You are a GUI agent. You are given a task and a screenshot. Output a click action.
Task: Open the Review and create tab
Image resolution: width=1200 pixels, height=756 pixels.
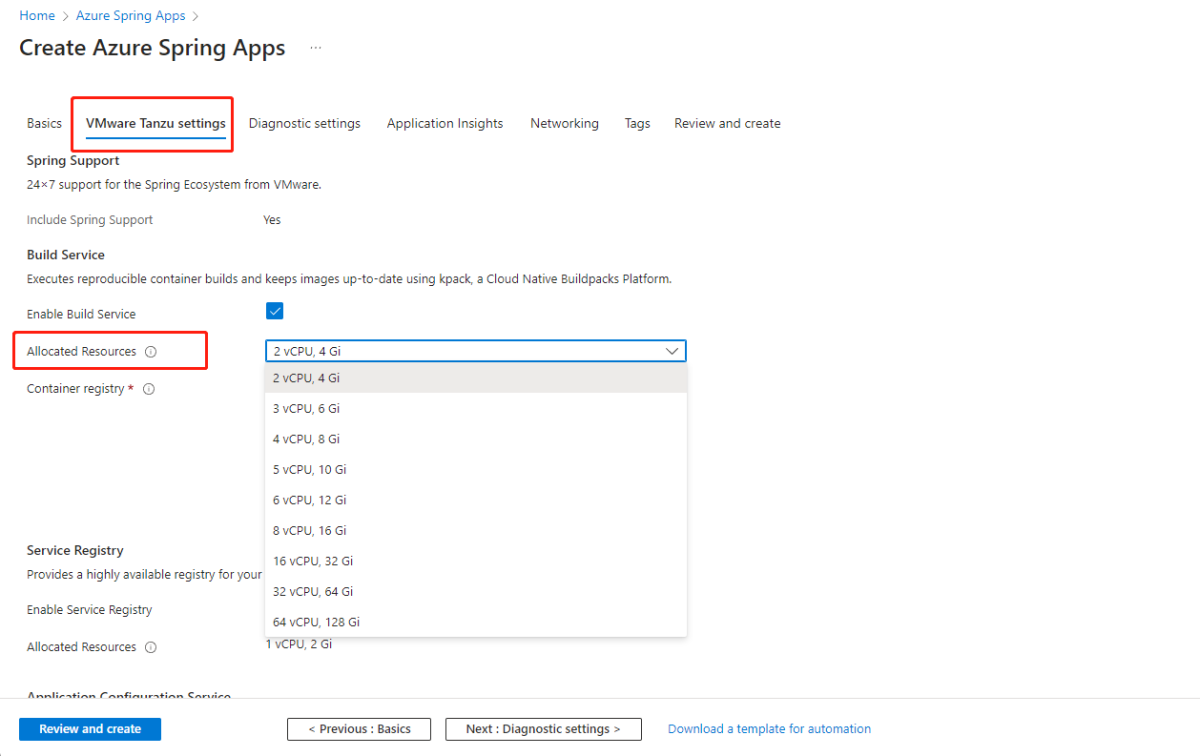click(728, 124)
